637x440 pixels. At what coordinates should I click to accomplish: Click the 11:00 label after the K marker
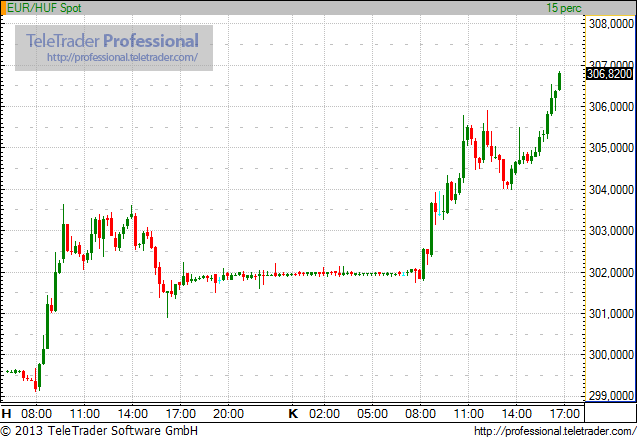[468, 414]
